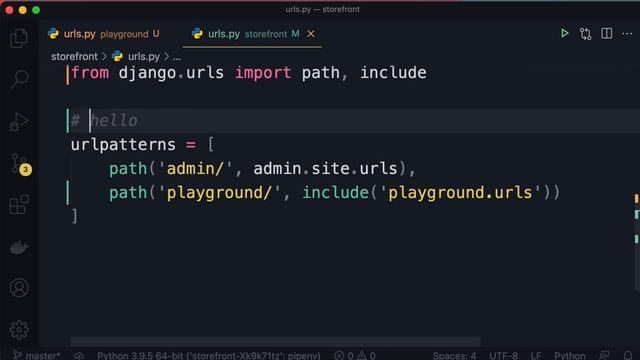Click 'django.urls' in import line
The height and width of the screenshot is (360, 640).
[171, 73]
